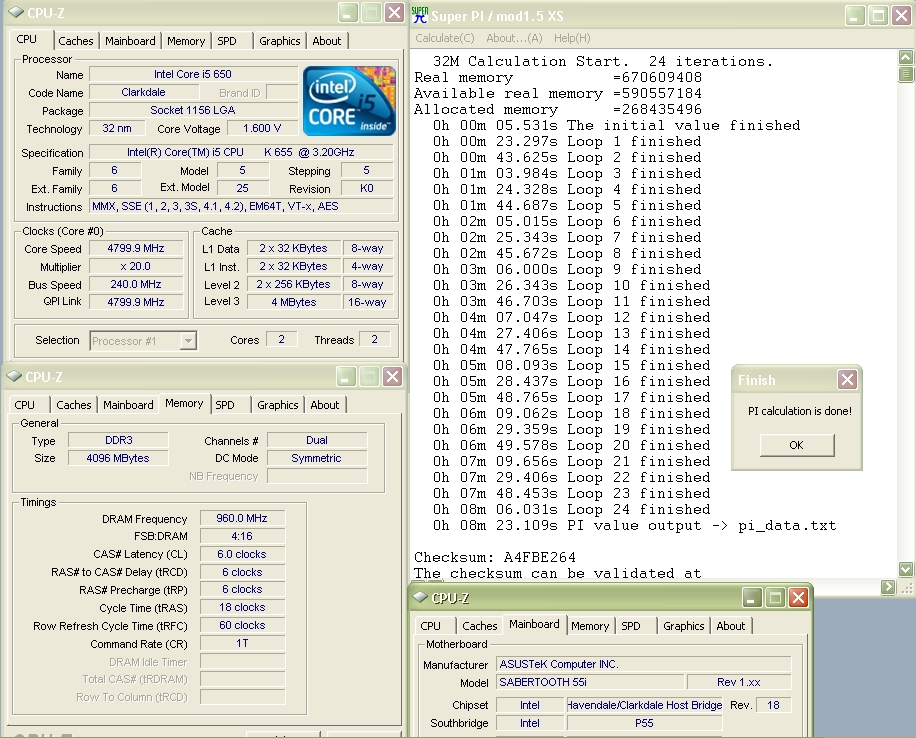Click the Manufacturer value "ASUSTeK Computer INC."

pyautogui.click(x=644, y=664)
